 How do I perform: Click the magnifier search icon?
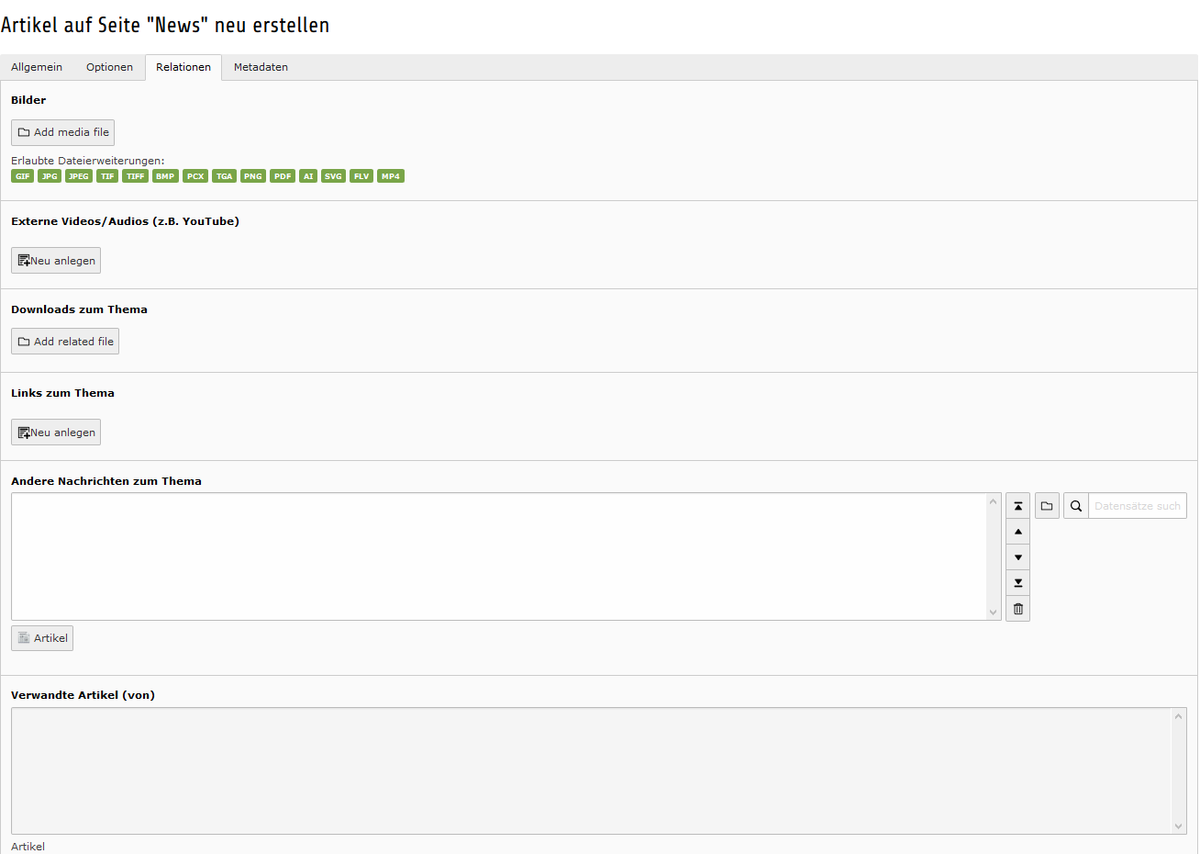point(1076,506)
